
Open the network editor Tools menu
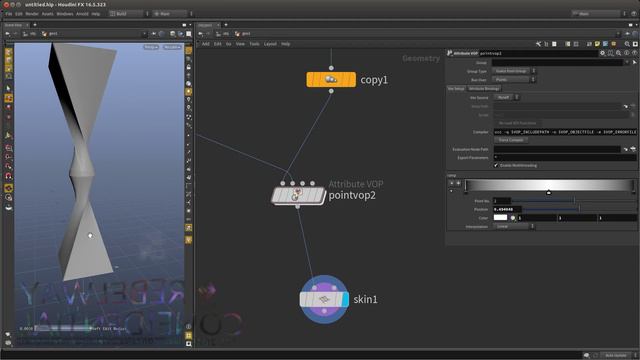point(254,44)
